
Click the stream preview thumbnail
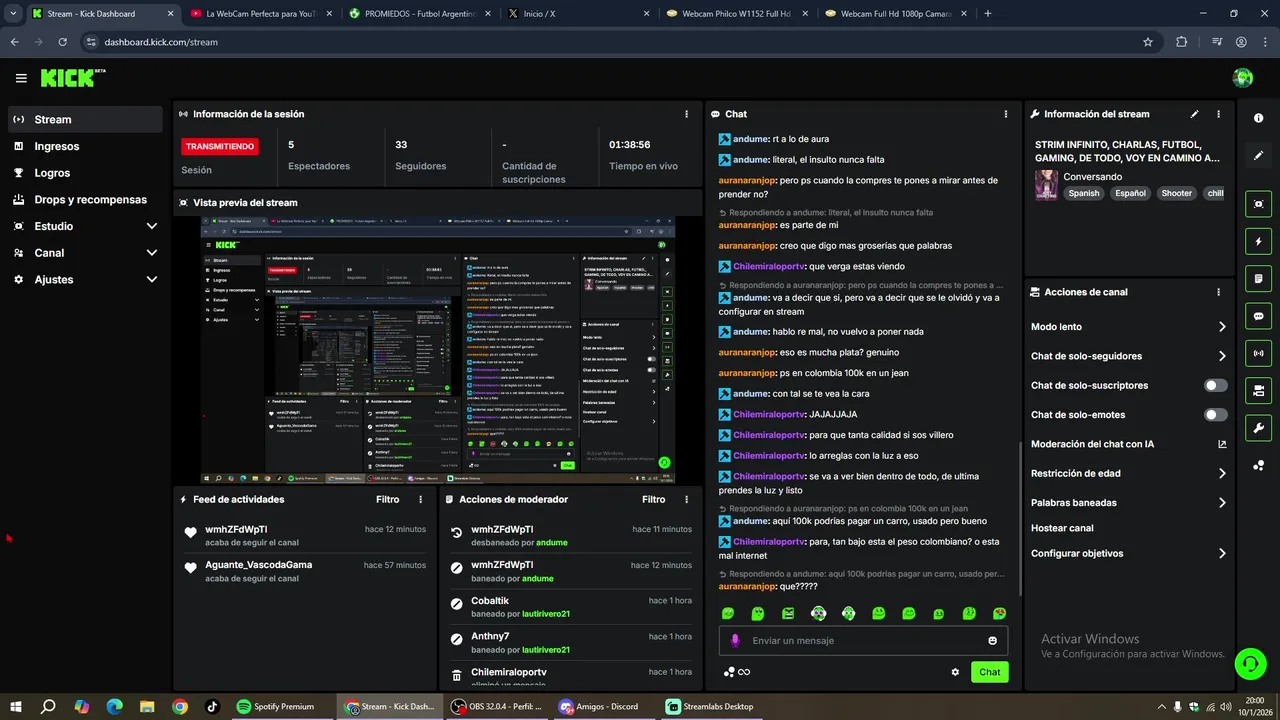(438, 350)
